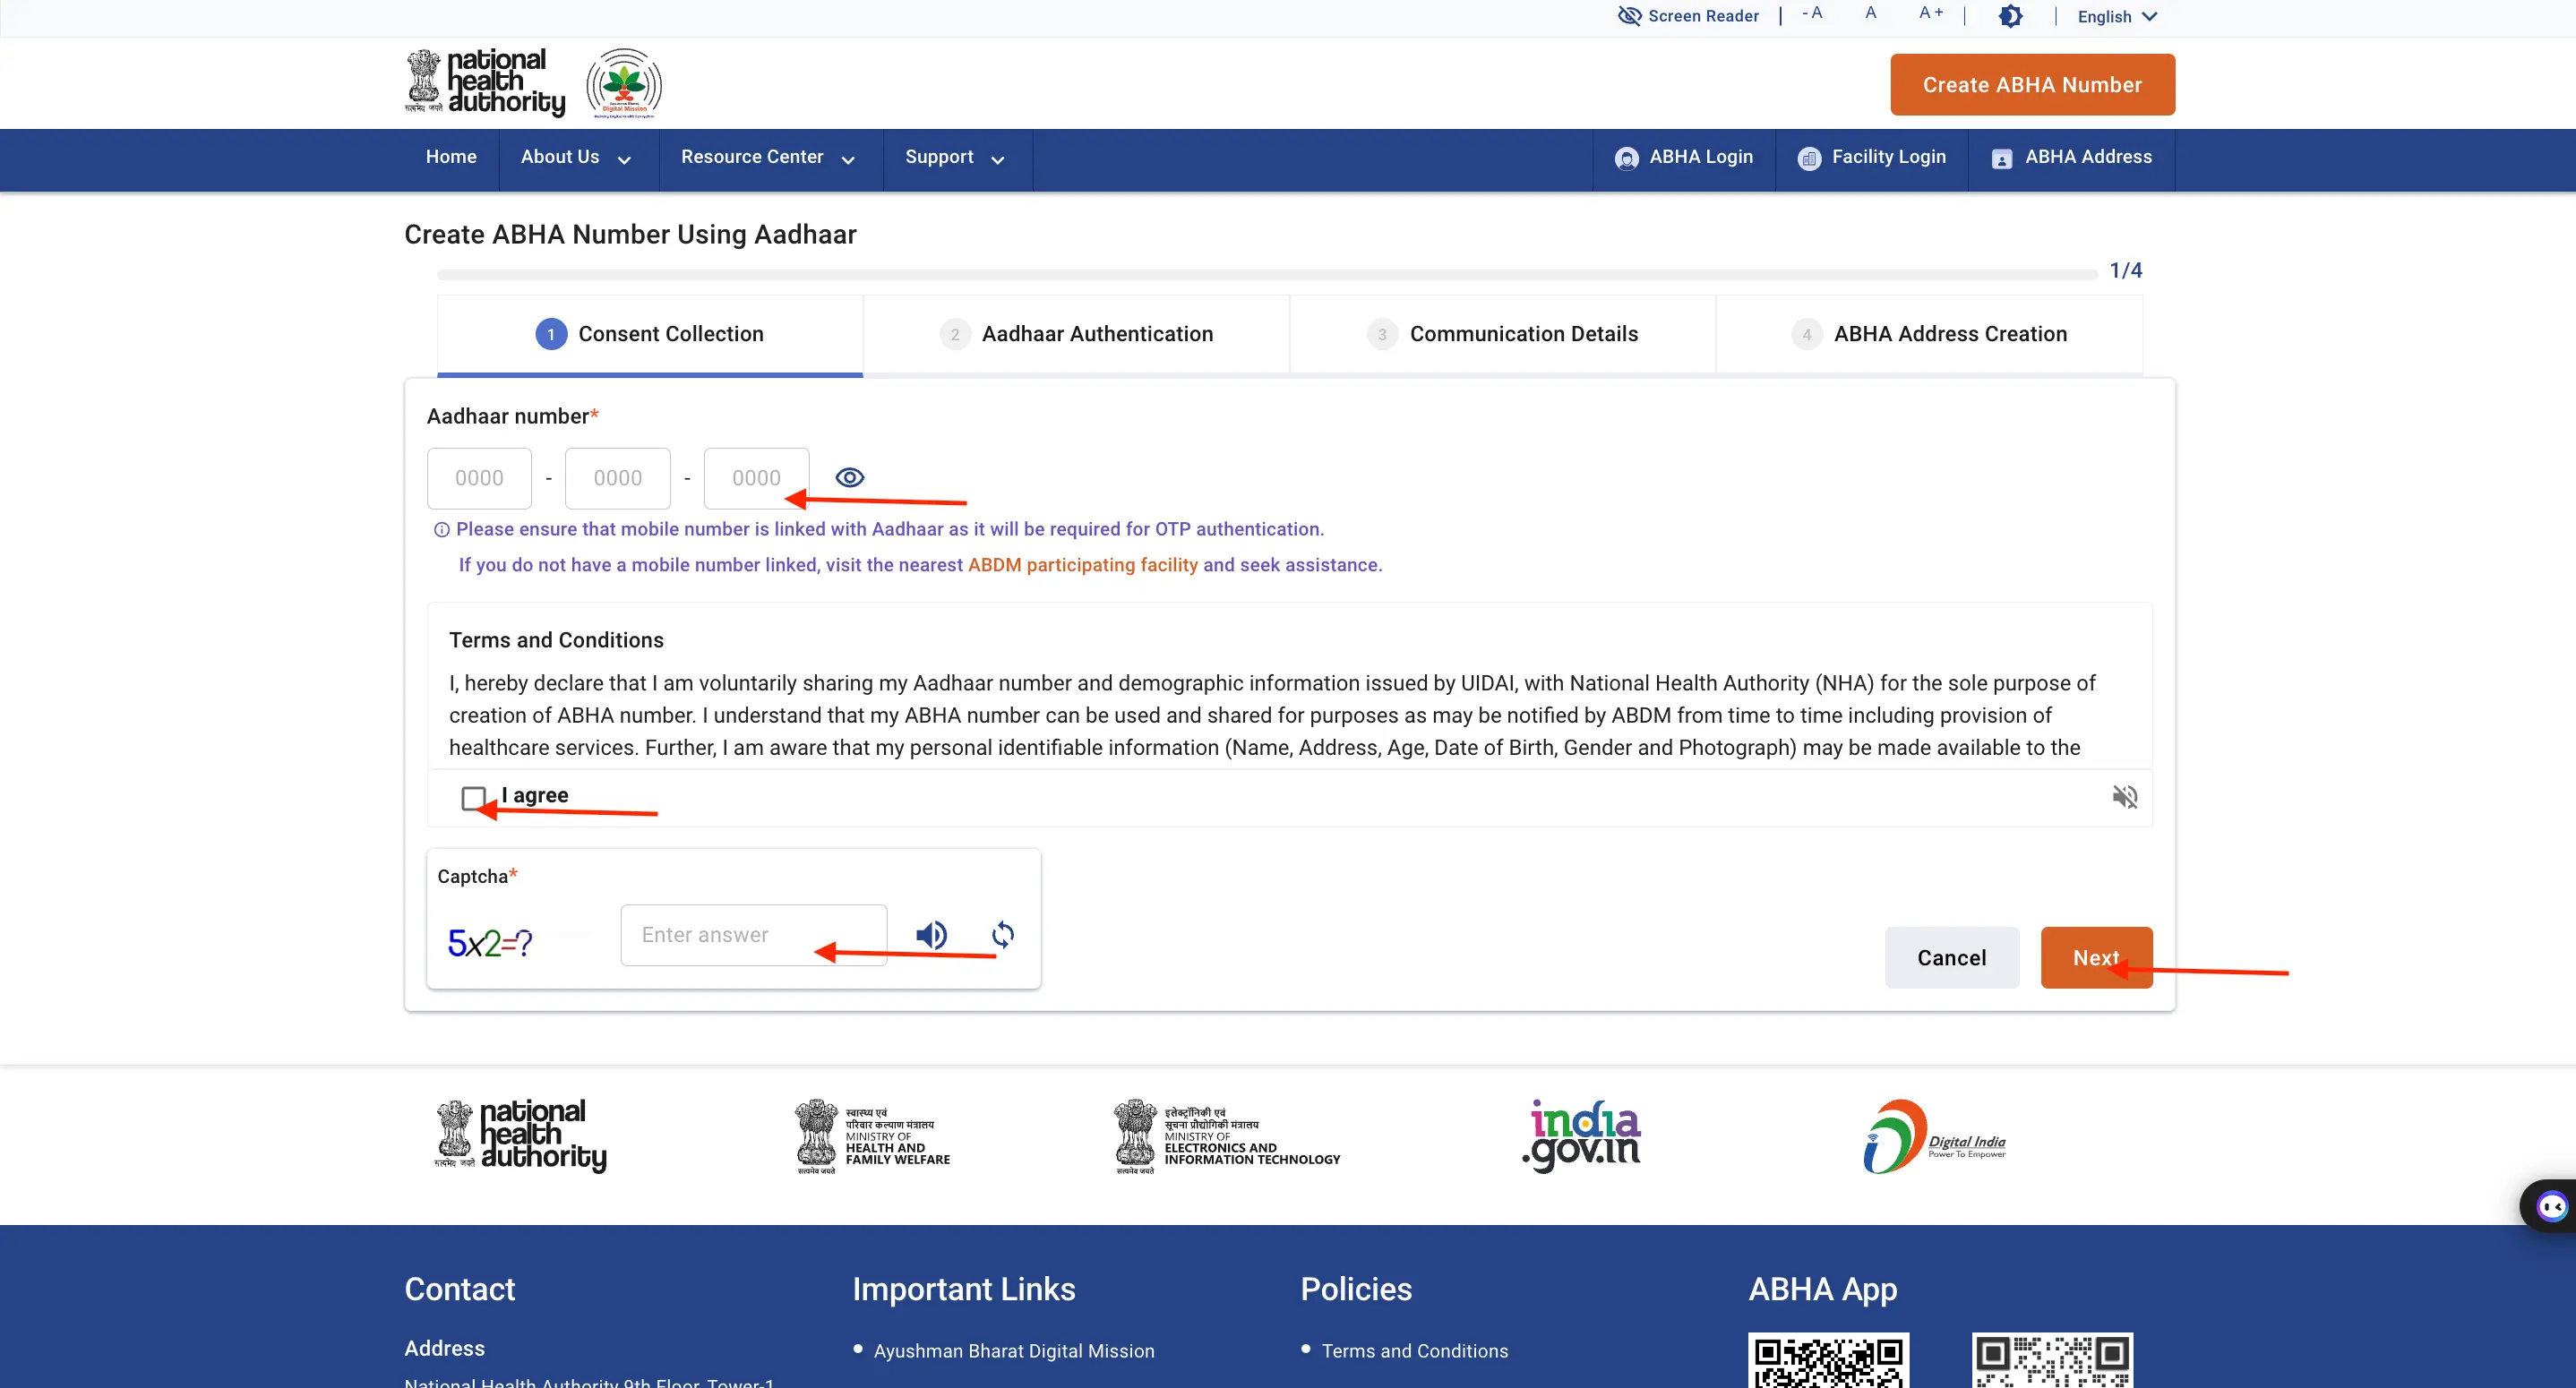The height and width of the screenshot is (1388, 2576).
Task: Decrease font size with -A
Action: [x=1812, y=13]
